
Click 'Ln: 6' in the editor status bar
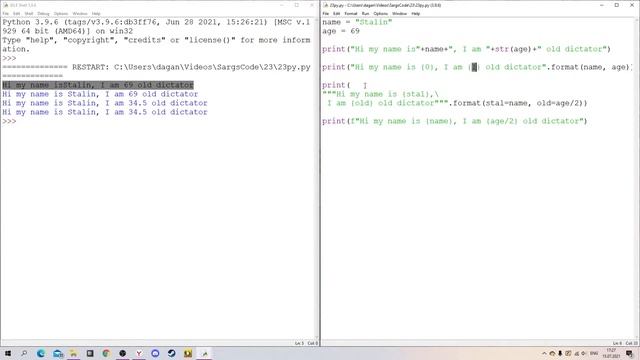click(x=617, y=343)
